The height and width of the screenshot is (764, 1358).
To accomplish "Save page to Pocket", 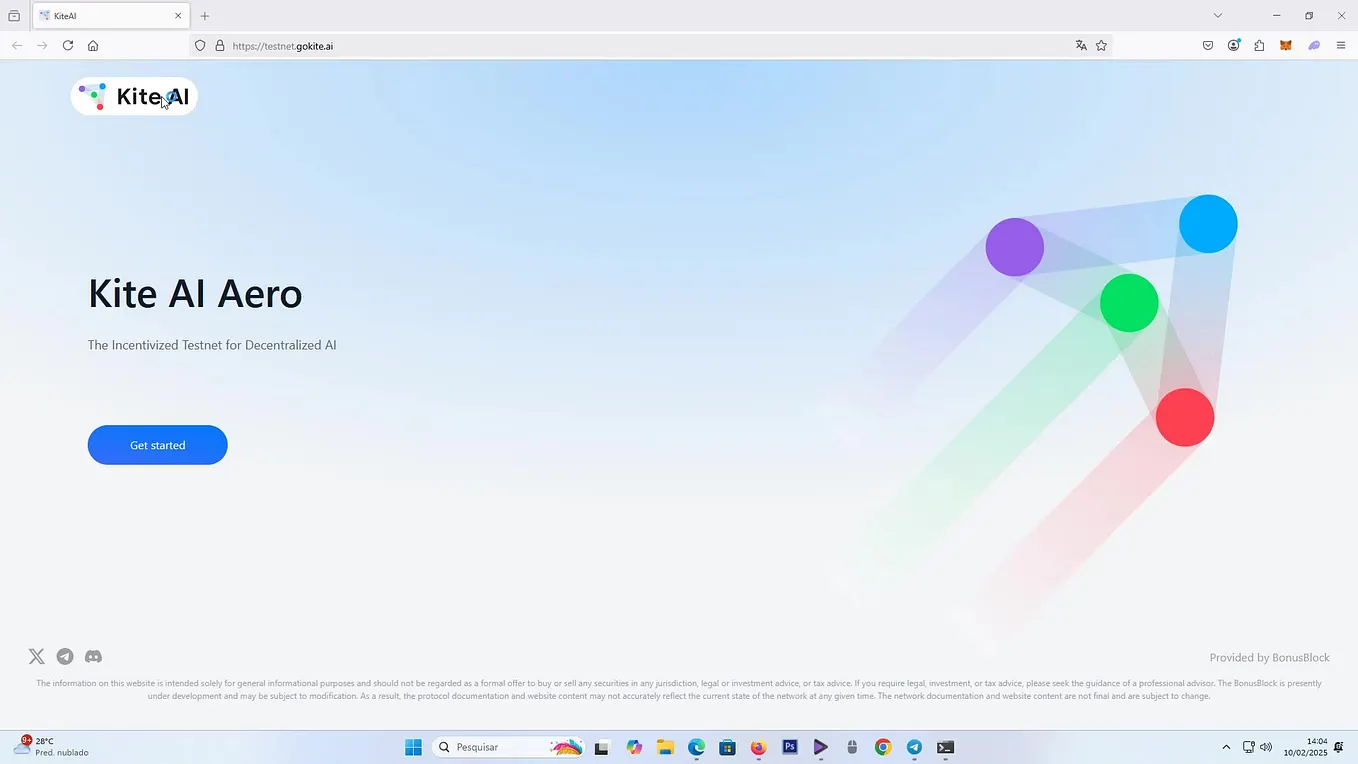I will pyautogui.click(x=1208, y=45).
